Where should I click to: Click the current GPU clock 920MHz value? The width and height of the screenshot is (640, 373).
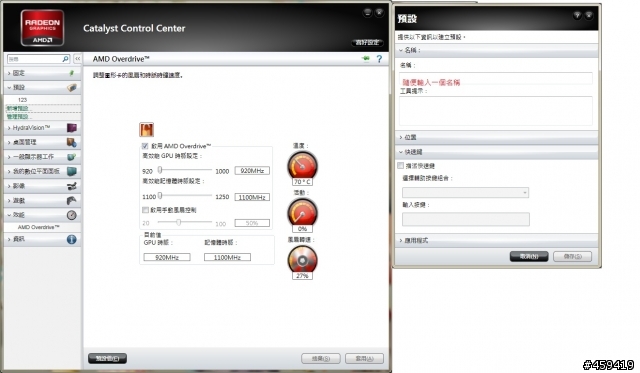click(x=167, y=257)
